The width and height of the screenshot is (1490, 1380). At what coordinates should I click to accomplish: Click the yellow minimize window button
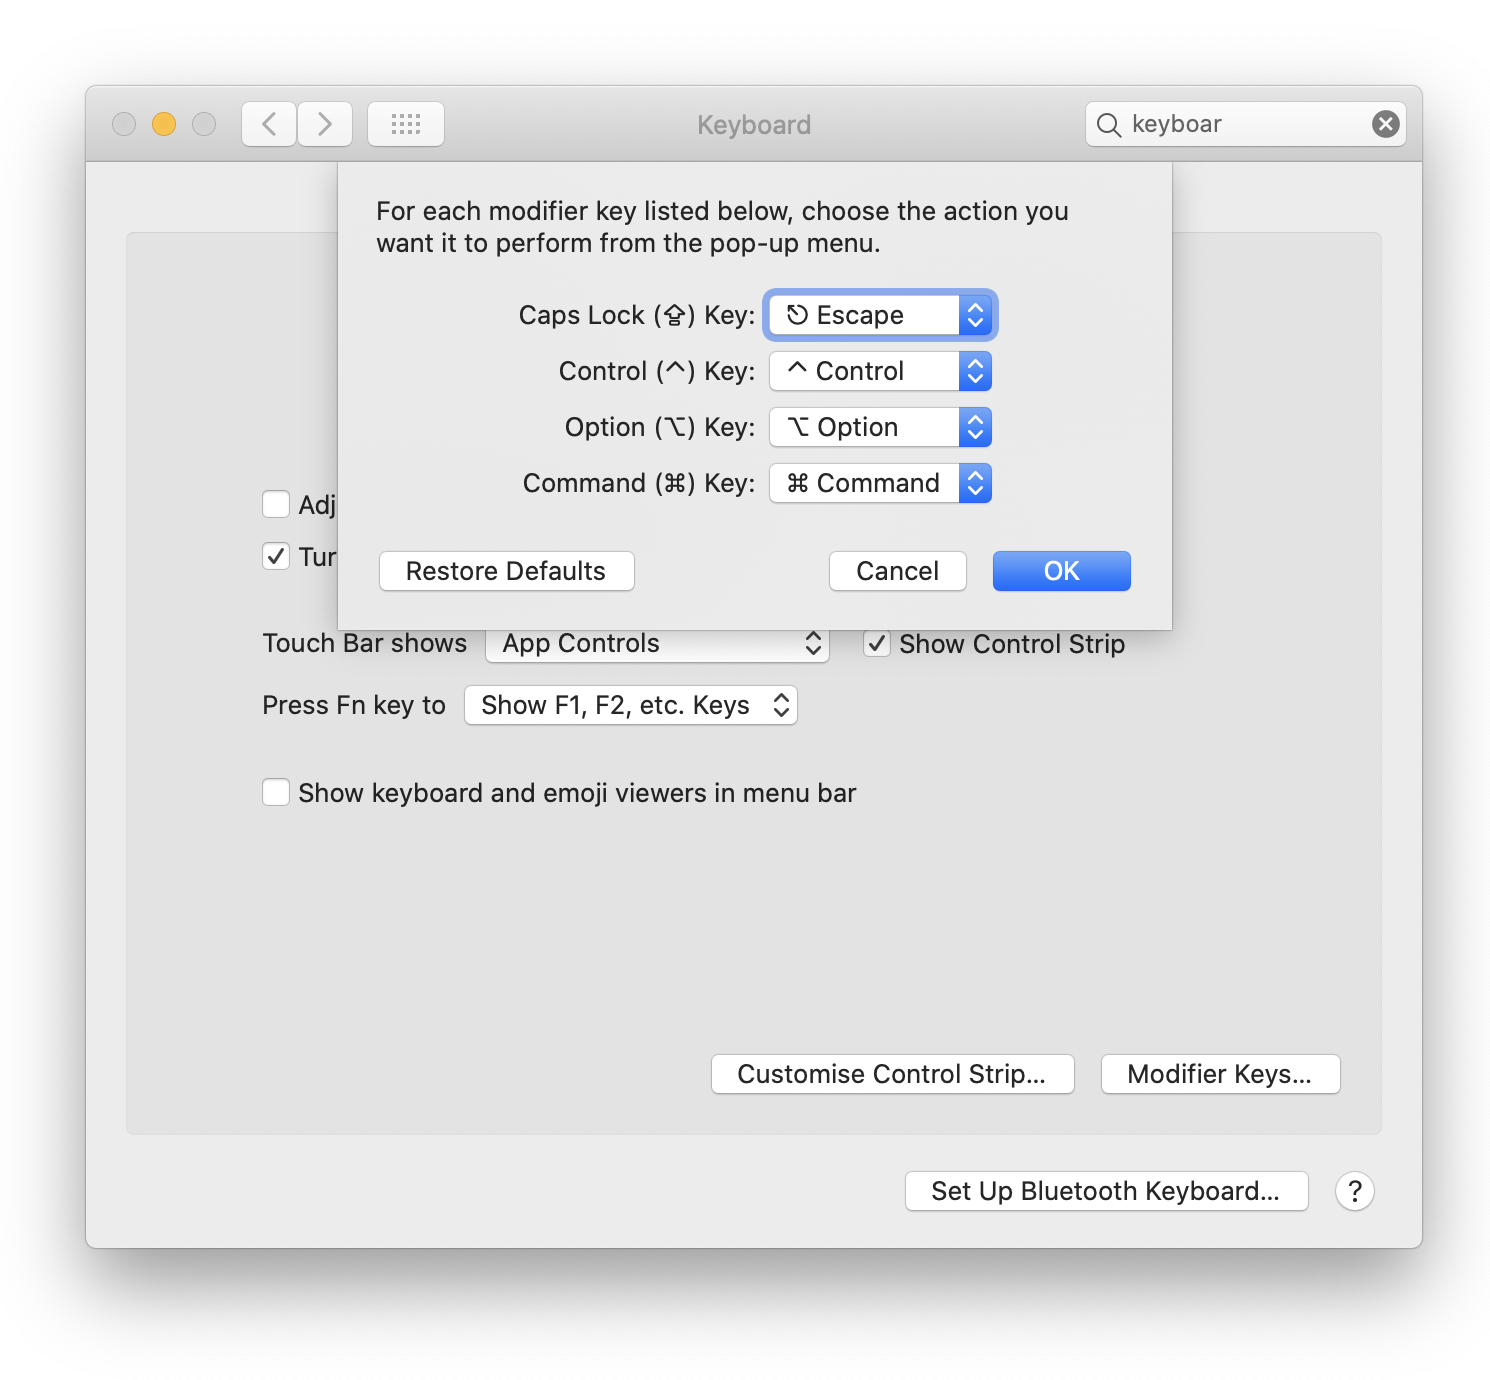point(164,124)
